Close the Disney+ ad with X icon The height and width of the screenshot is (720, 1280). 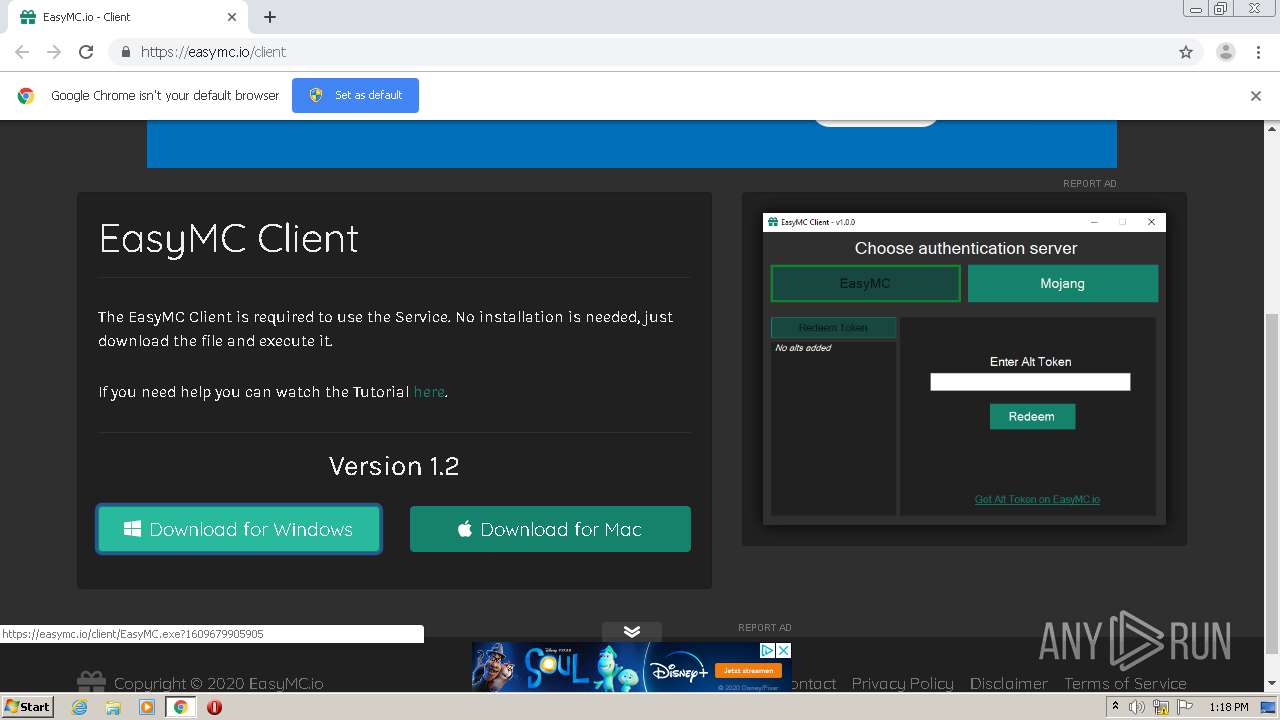(x=784, y=650)
